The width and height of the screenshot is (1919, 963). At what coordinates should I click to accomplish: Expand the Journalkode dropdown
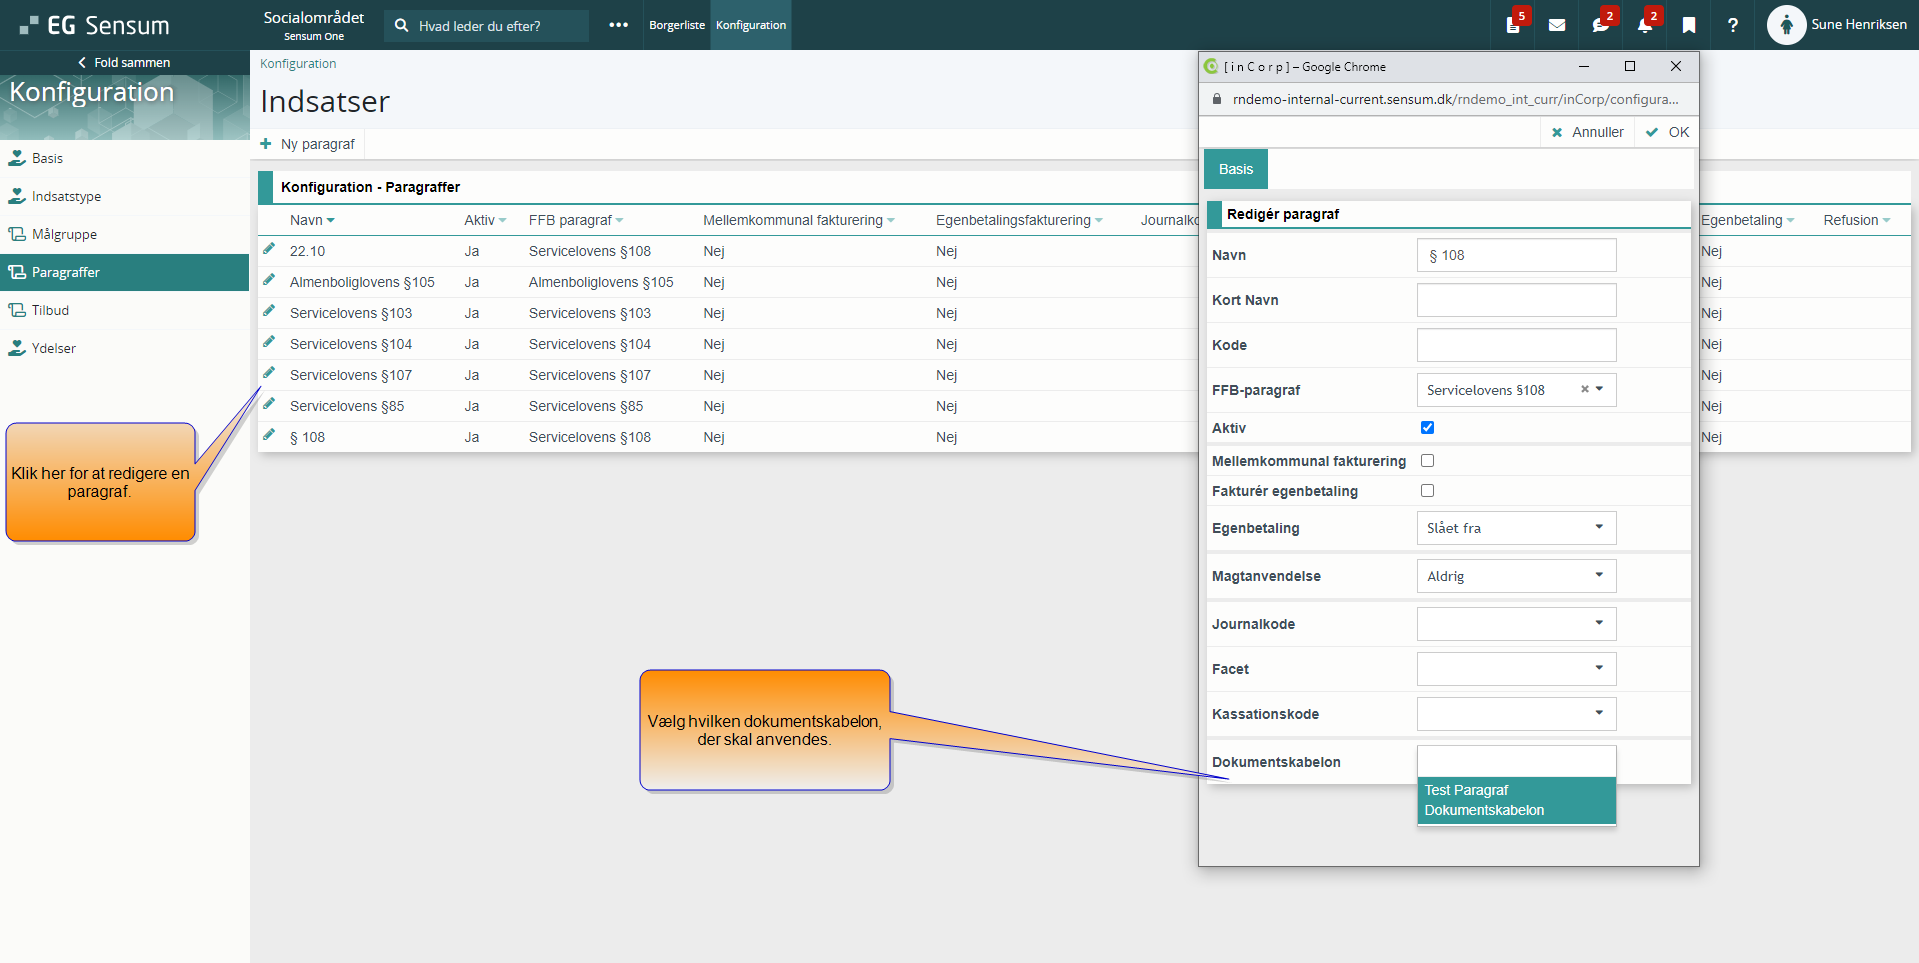[x=1516, y=624]
